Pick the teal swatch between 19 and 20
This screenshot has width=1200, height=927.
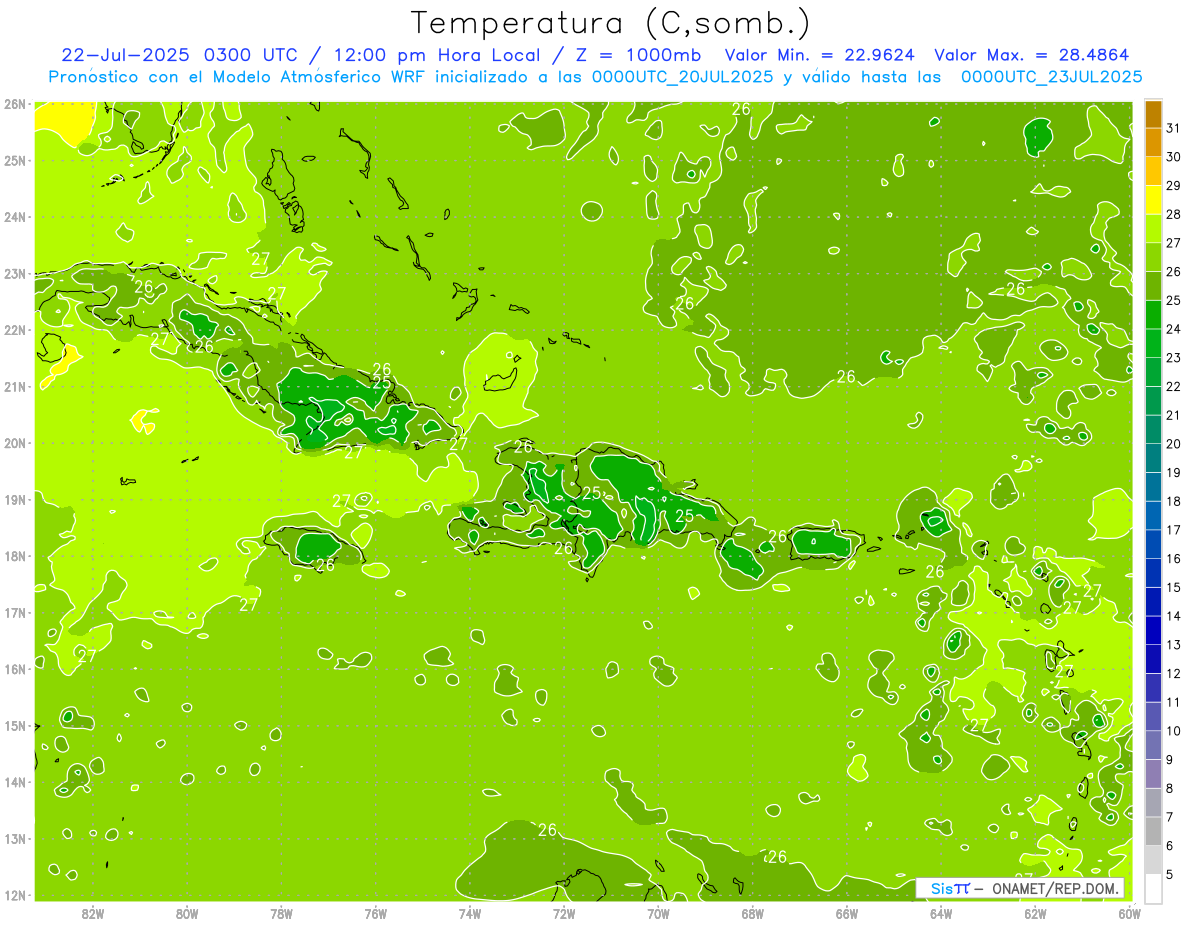pos(1153,458)
